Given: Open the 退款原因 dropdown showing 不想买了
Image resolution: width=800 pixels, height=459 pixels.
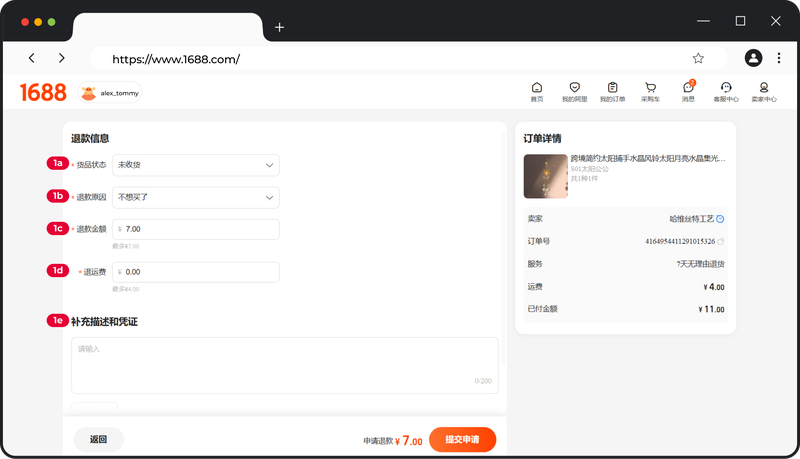Looking at the screenshot, I should [195, 197].
